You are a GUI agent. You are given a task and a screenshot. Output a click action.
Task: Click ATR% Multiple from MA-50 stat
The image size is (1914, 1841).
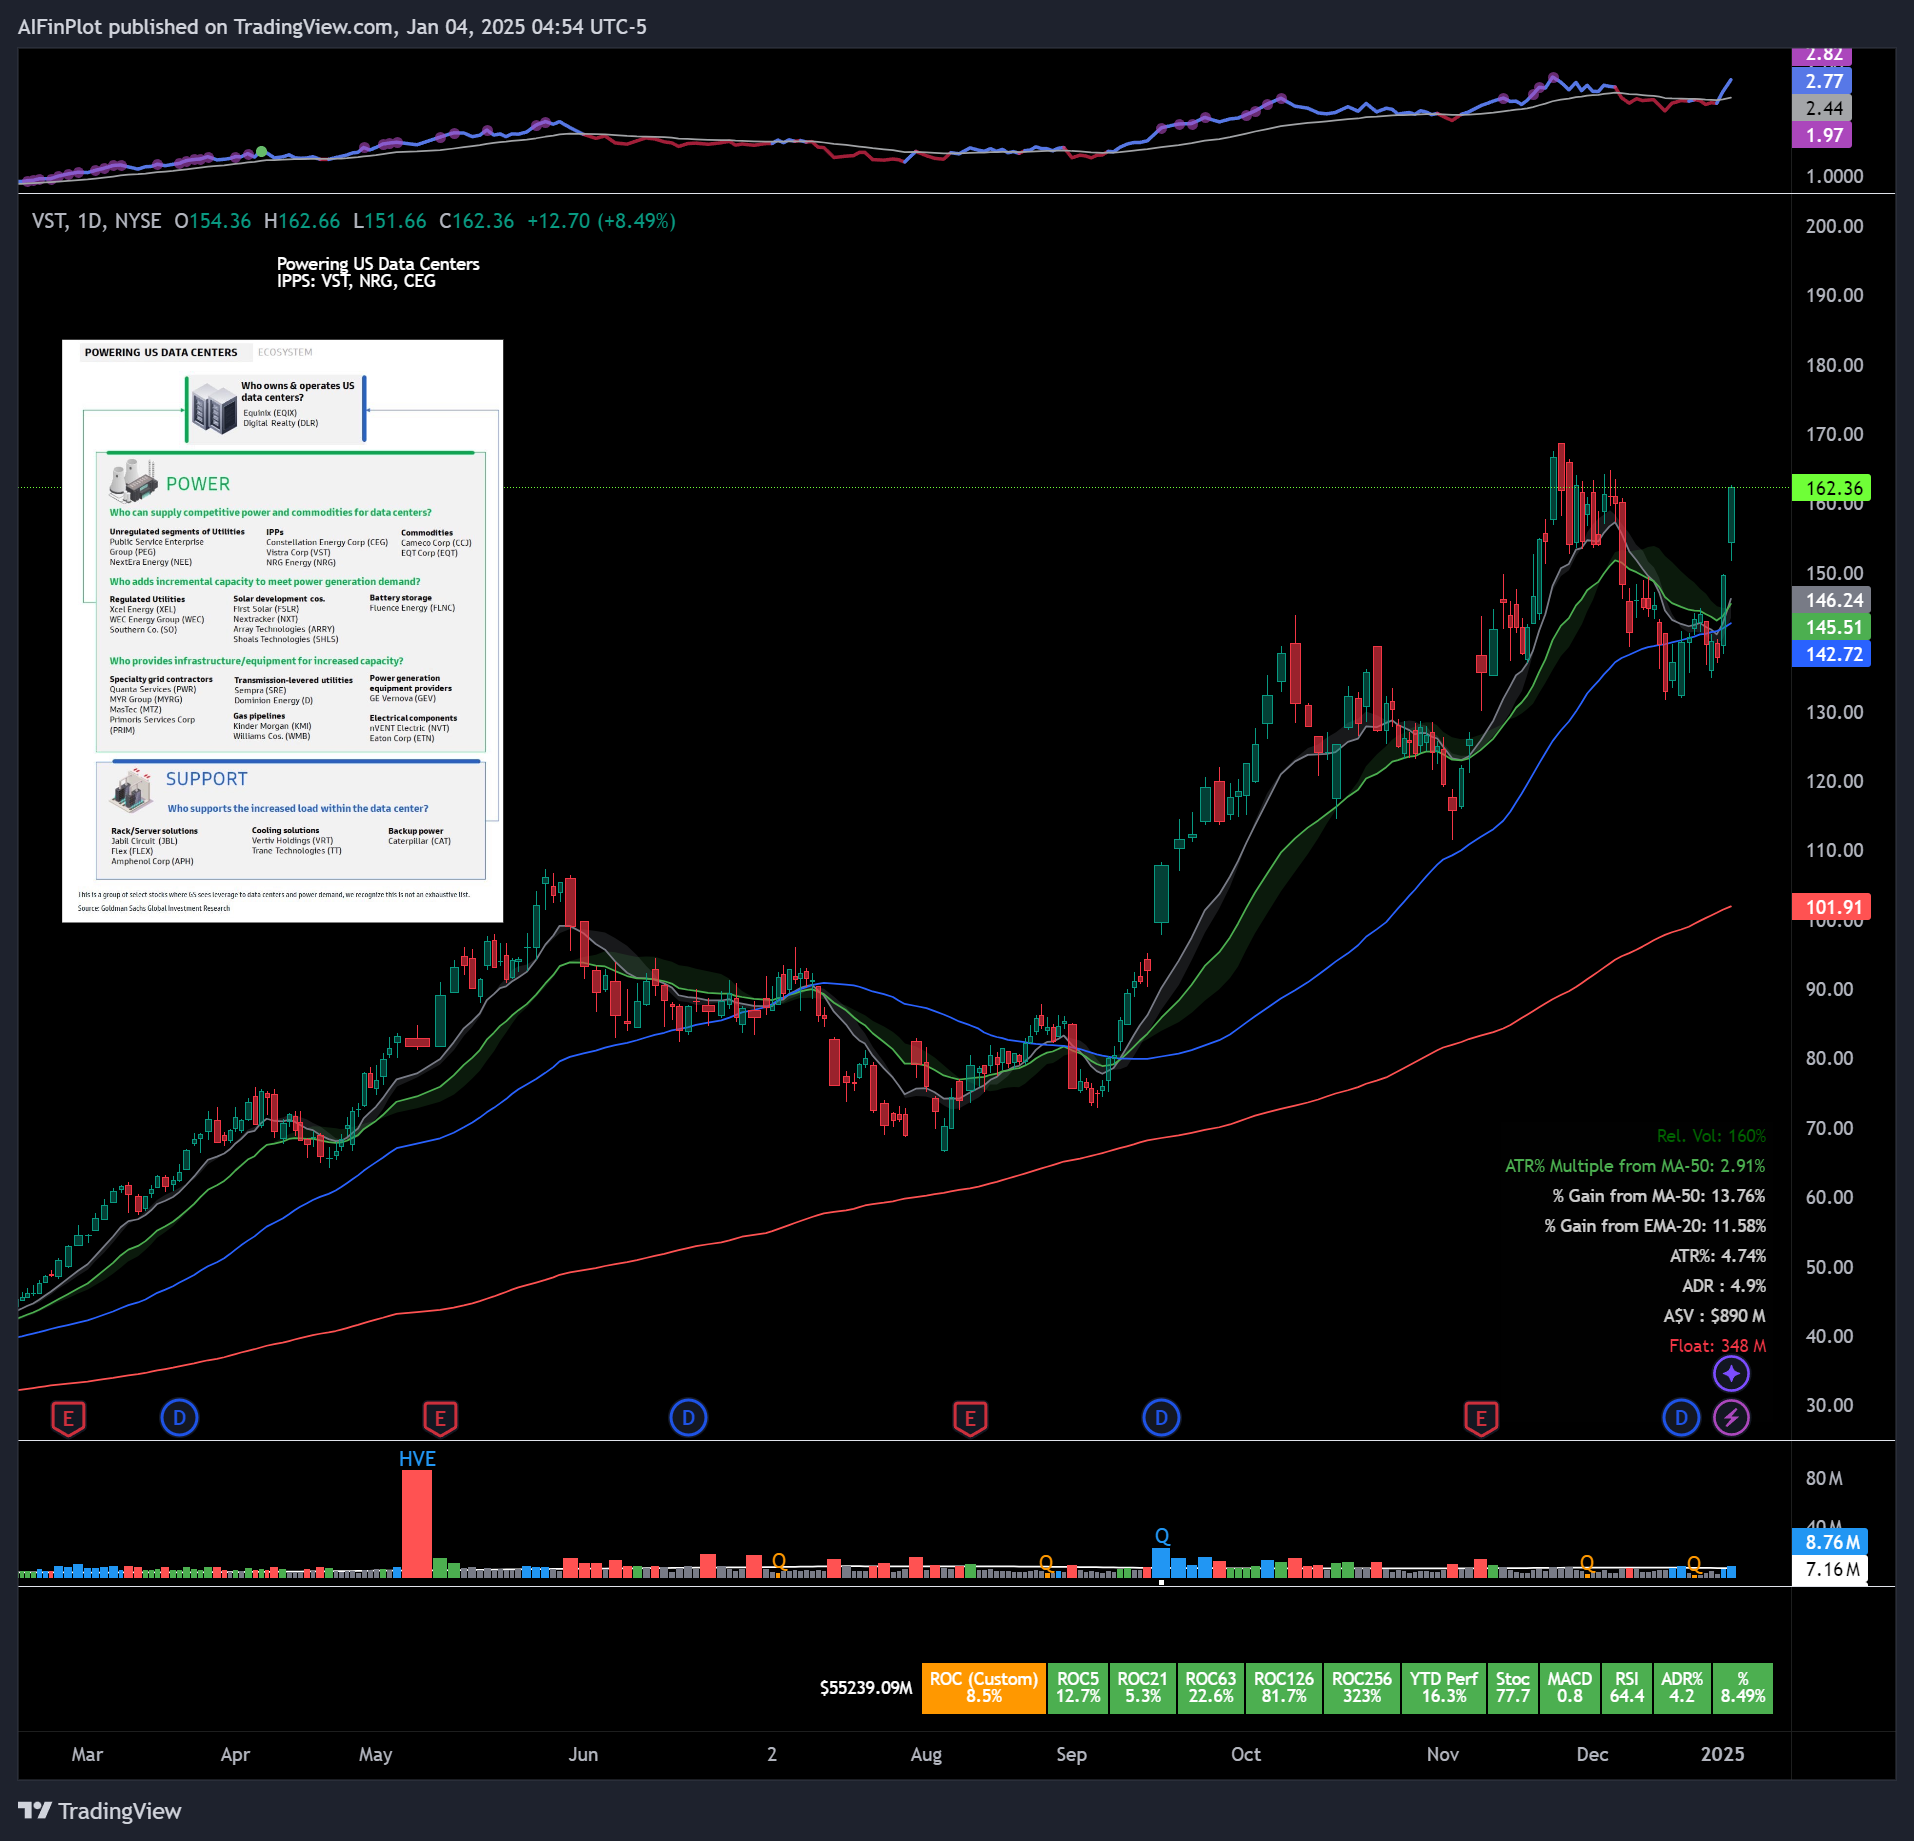click(x=1635, y=1166)
